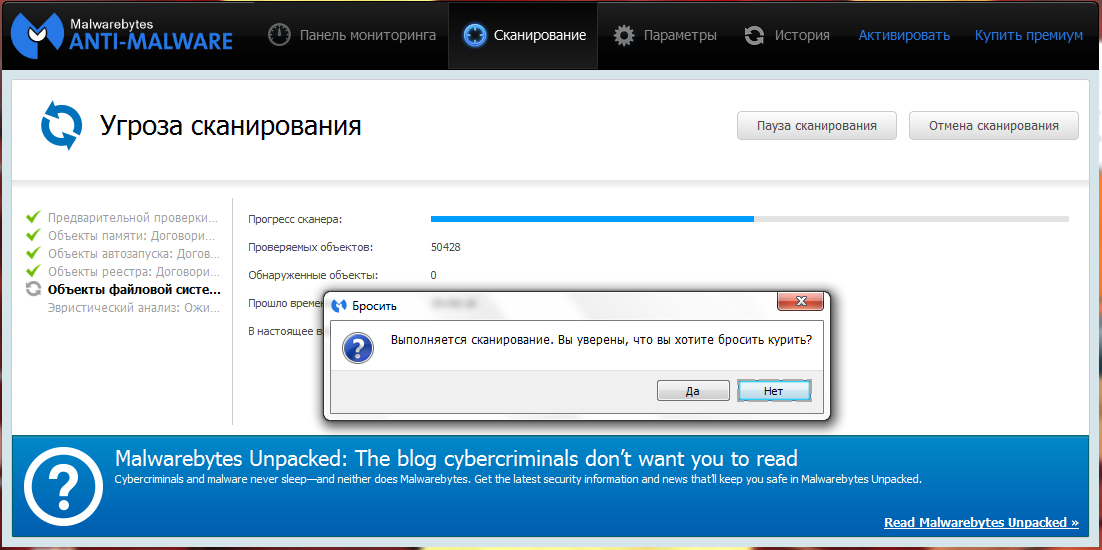
Task: Click the Купить премиум link
Action: click(1028, 35)
